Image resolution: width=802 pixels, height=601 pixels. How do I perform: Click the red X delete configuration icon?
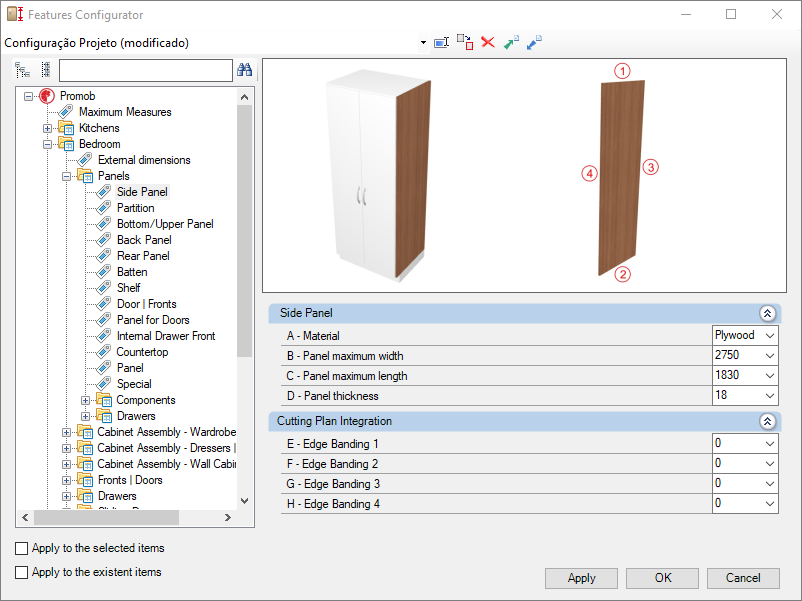coord(488,42)
